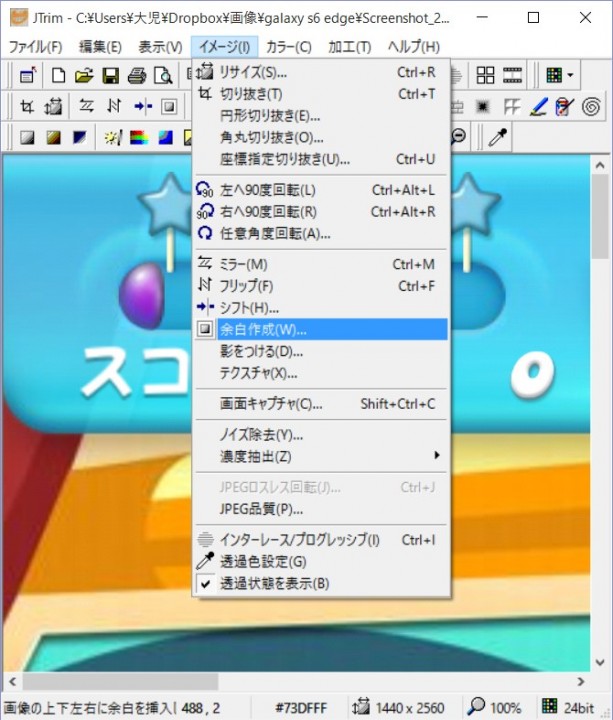Screen dimensions: 613x720
Task: Choose テクスチャ(X)... menu entry
Action: click(x=321, y=373)
